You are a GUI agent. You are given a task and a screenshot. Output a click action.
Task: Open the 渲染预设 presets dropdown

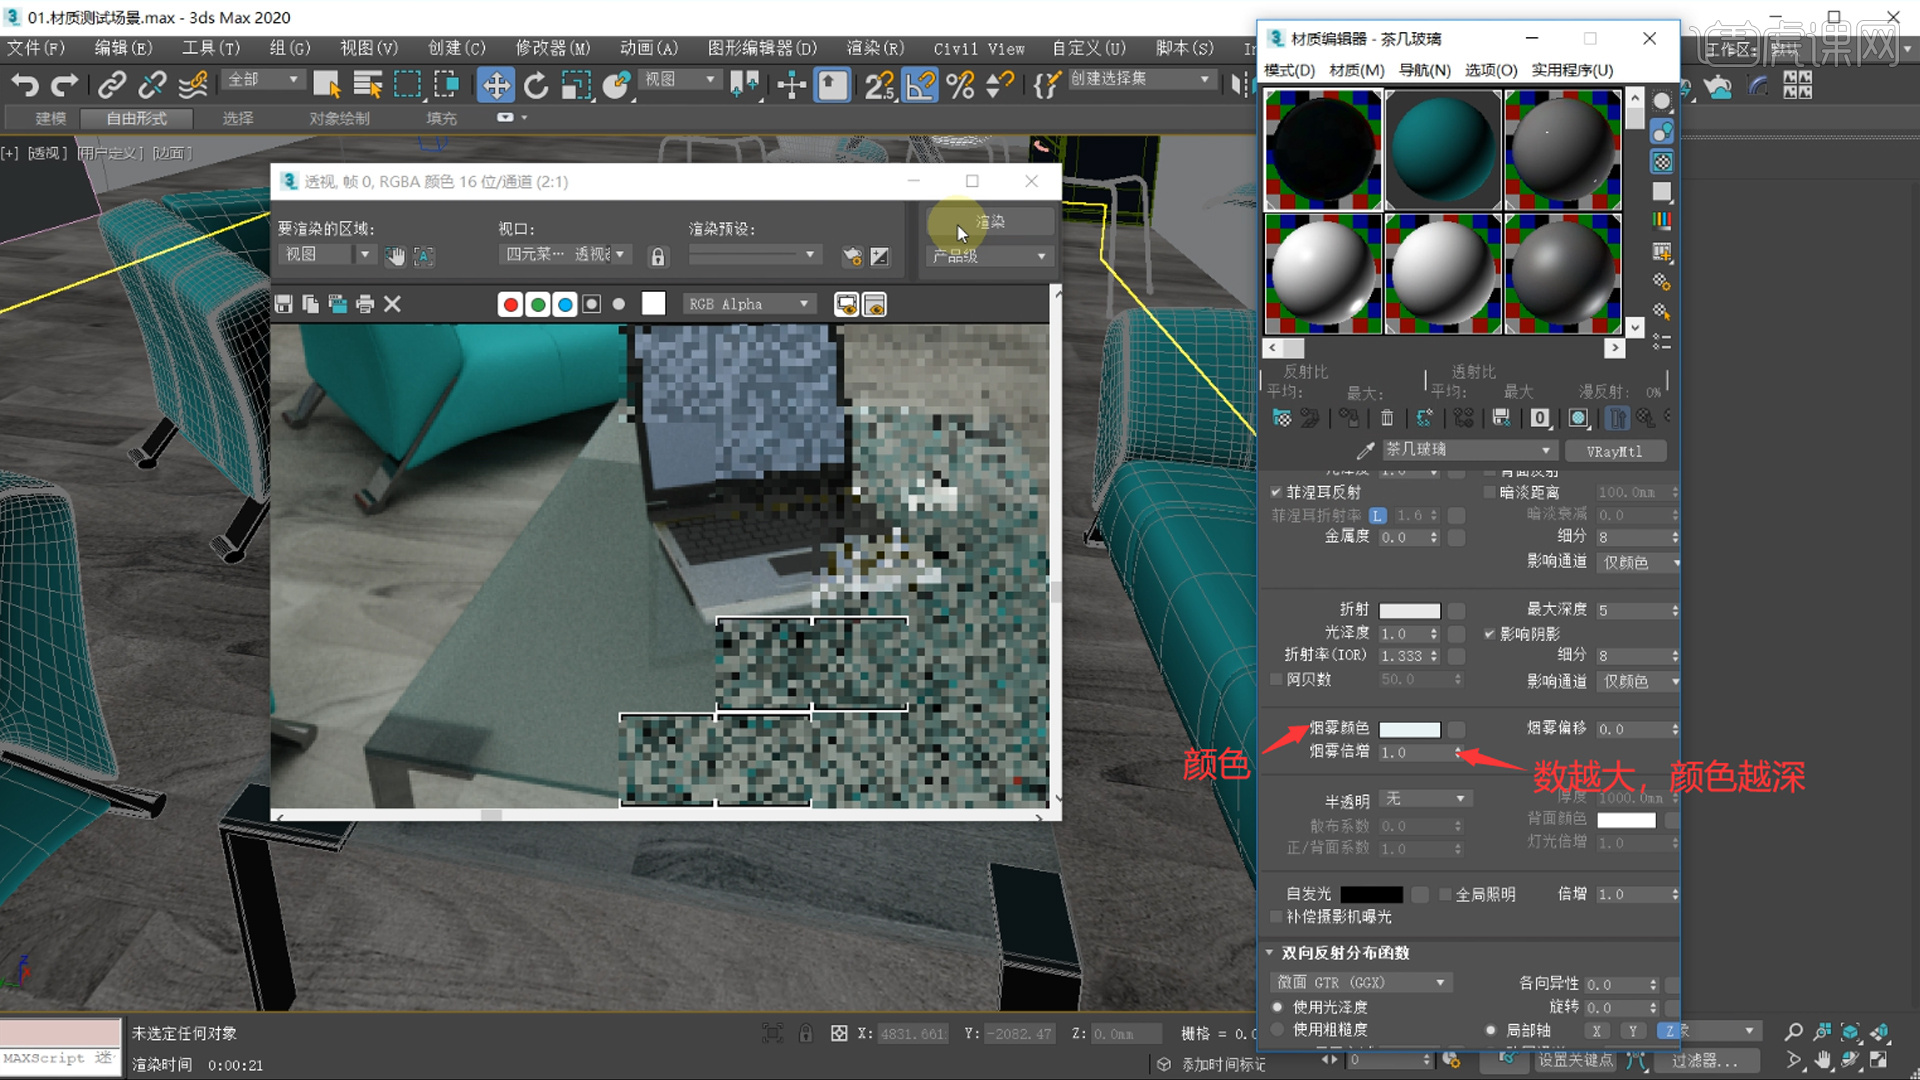tap(754, 255)
